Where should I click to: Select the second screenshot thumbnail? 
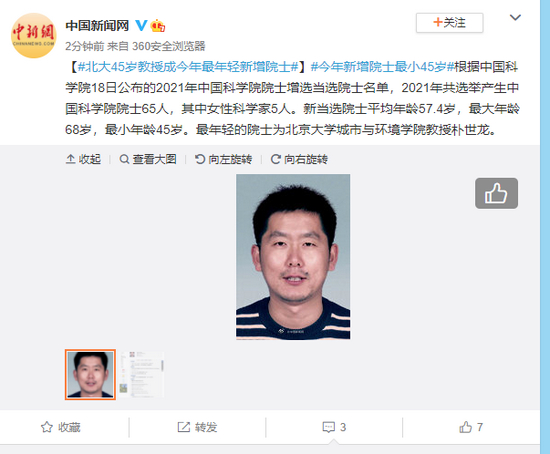click(142, 374)
